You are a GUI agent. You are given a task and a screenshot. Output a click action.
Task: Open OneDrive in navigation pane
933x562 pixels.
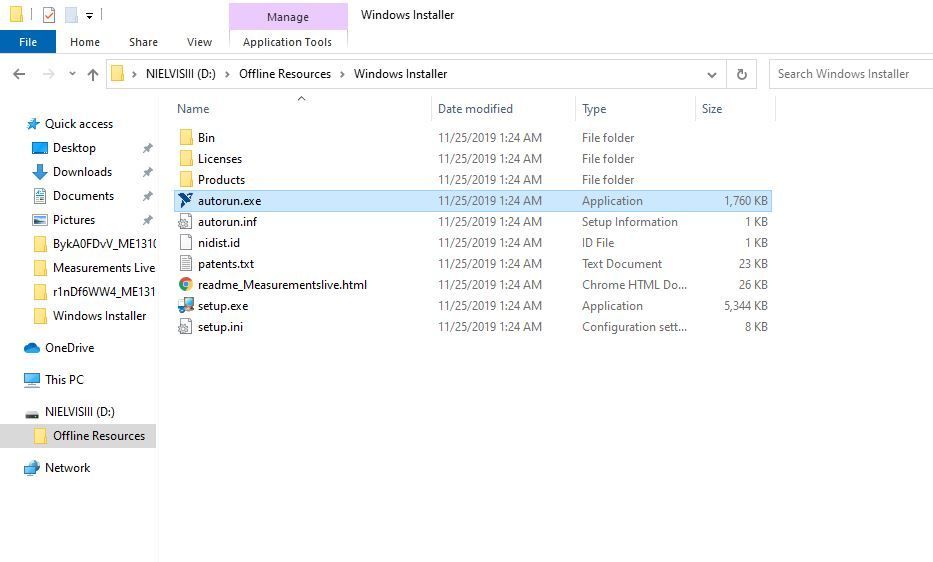pyautogui.click(x=69, y=348)
